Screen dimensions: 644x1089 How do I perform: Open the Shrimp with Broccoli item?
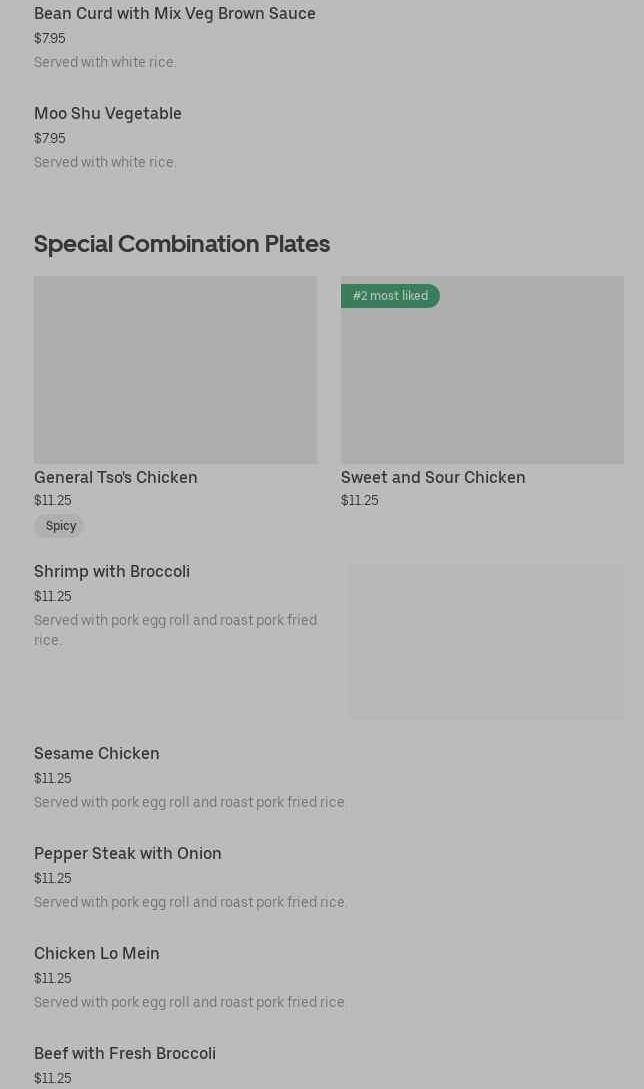coord(112,572)
